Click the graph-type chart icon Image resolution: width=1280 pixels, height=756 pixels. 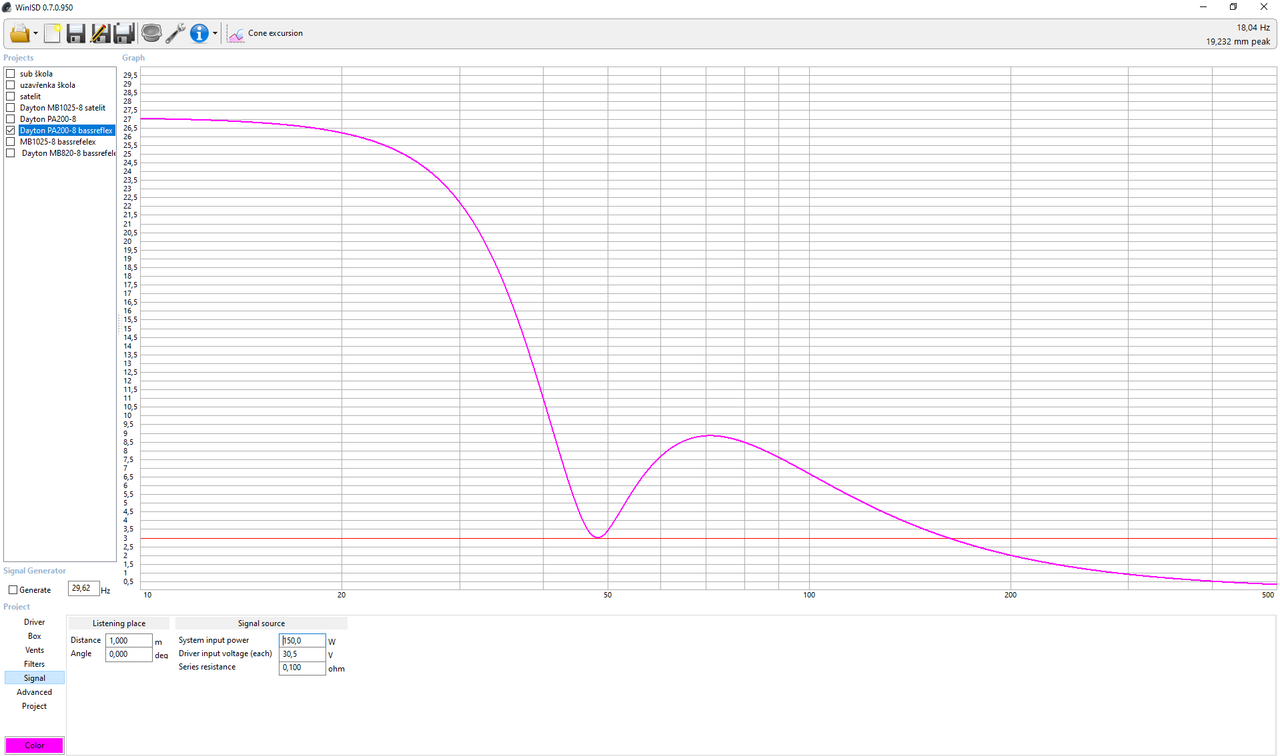236,33
